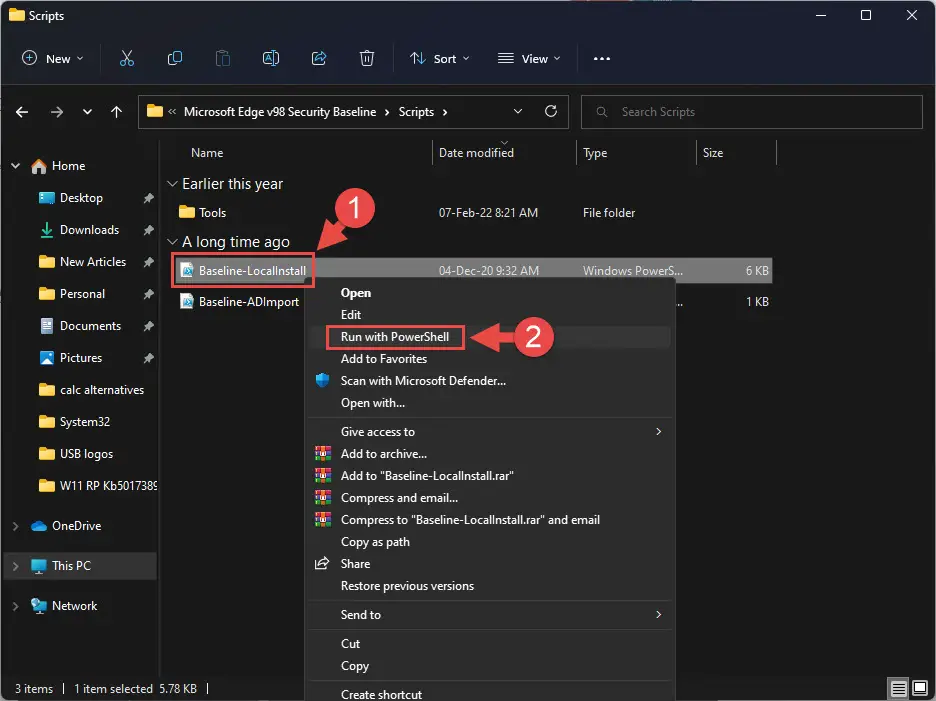Select System32 folder in sidebar
936x701 pixels.
click(x=85, y=422)
